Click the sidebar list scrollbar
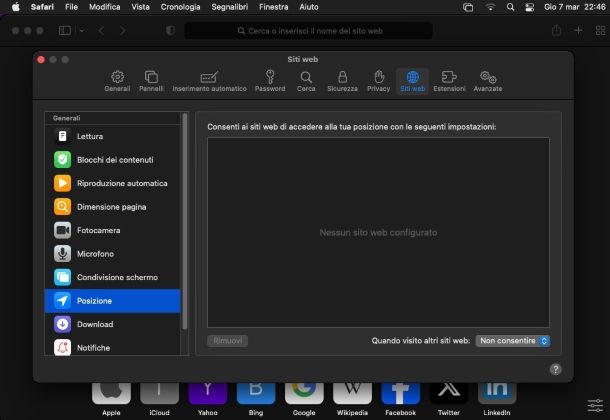Screen dimensions: 610x420 click(184, 220)
